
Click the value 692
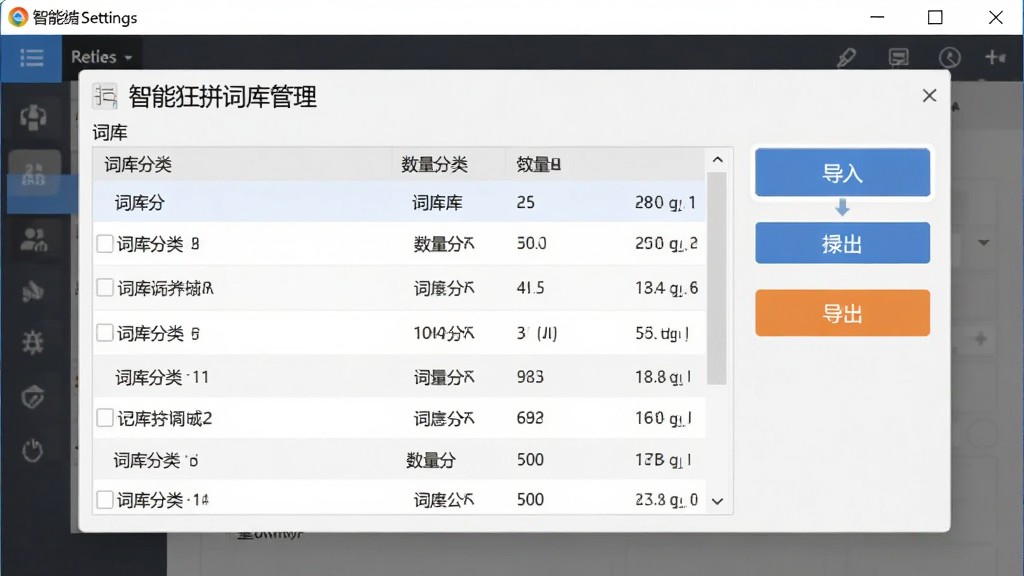click(530, 418)
